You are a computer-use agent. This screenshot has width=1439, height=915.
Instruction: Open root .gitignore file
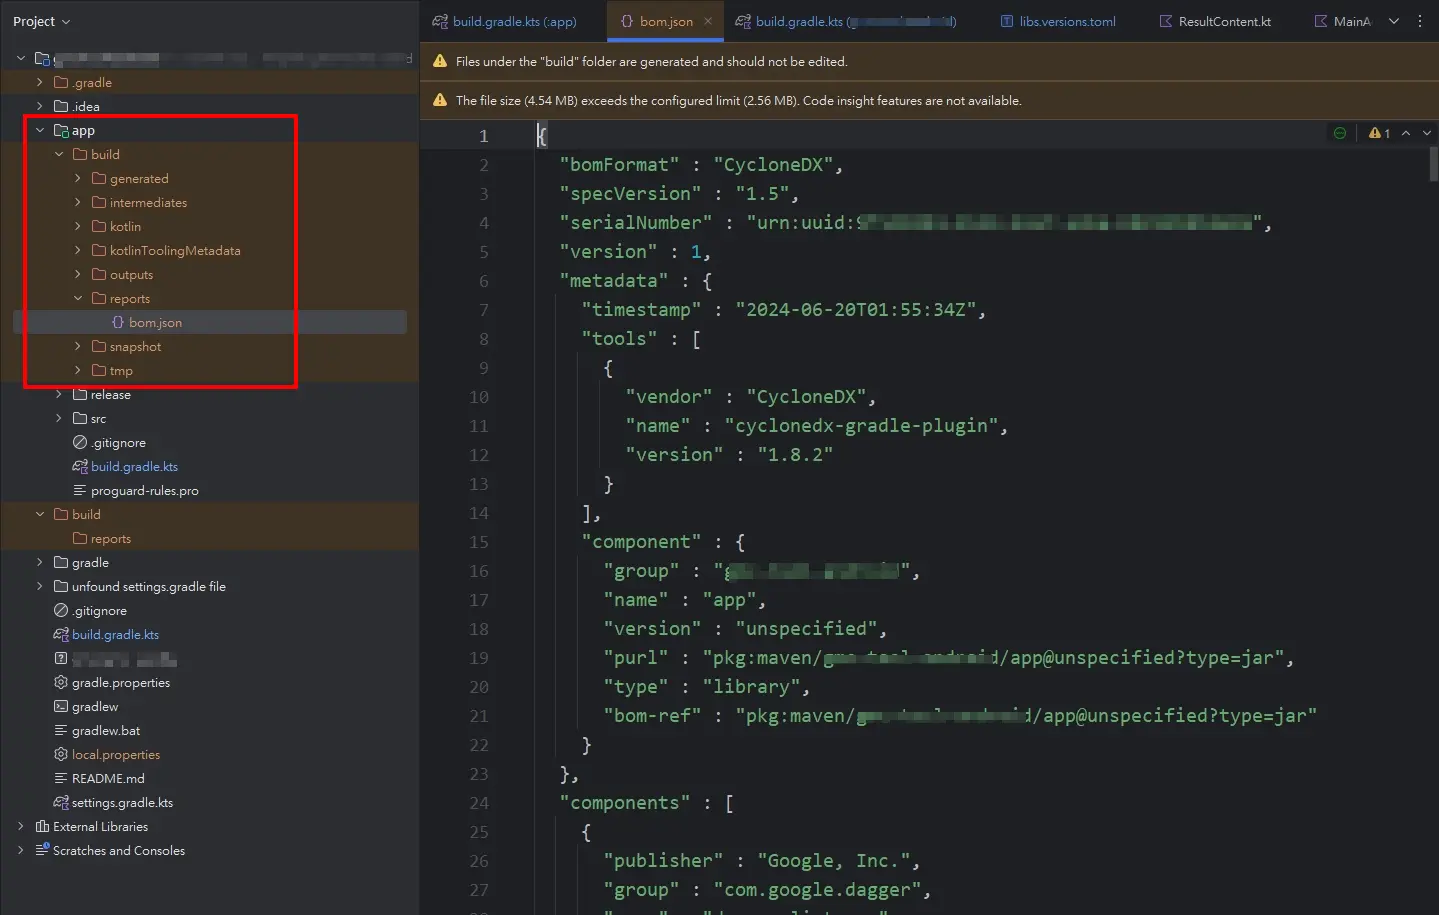pyautogui.click(x=99, y=610)
